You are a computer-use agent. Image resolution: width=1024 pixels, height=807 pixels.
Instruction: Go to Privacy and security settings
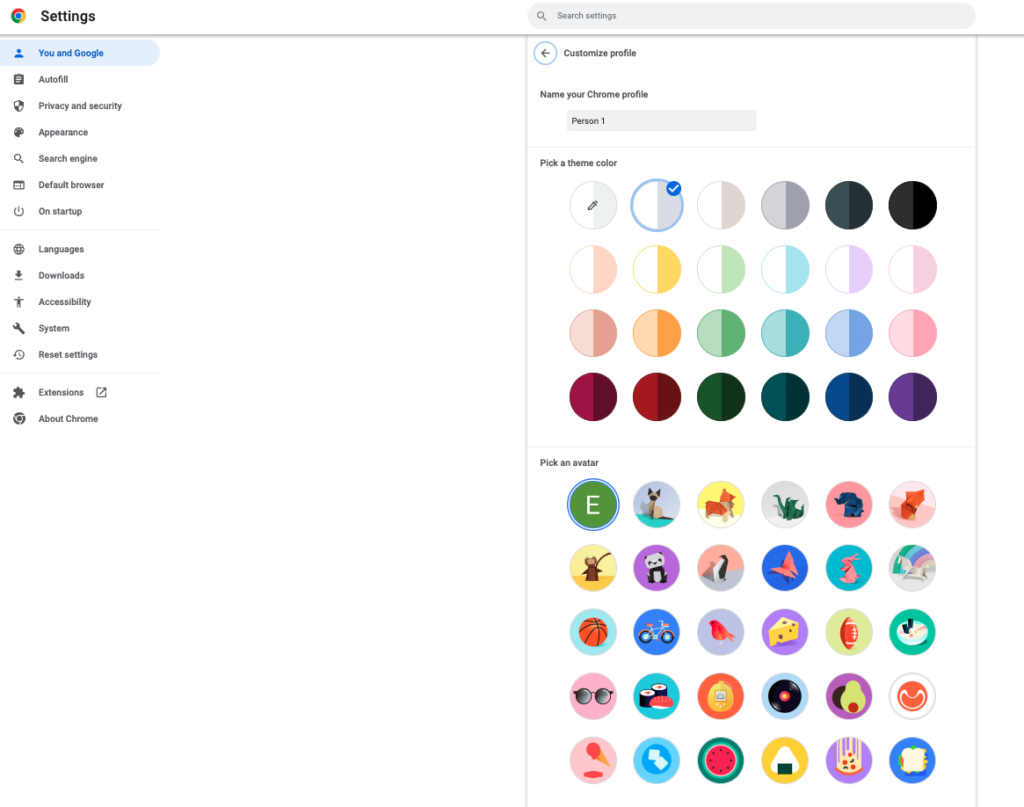coord(80,106)
